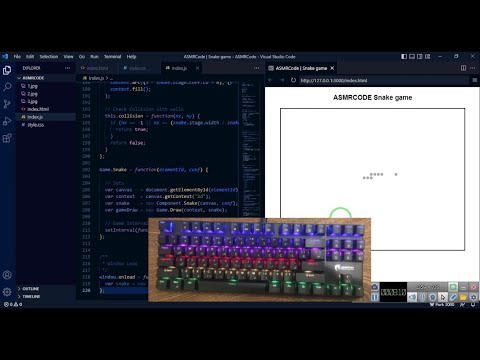480x360 pixels.
Task: Click the errors and warnings status indicator
Action: click(13, 304)
